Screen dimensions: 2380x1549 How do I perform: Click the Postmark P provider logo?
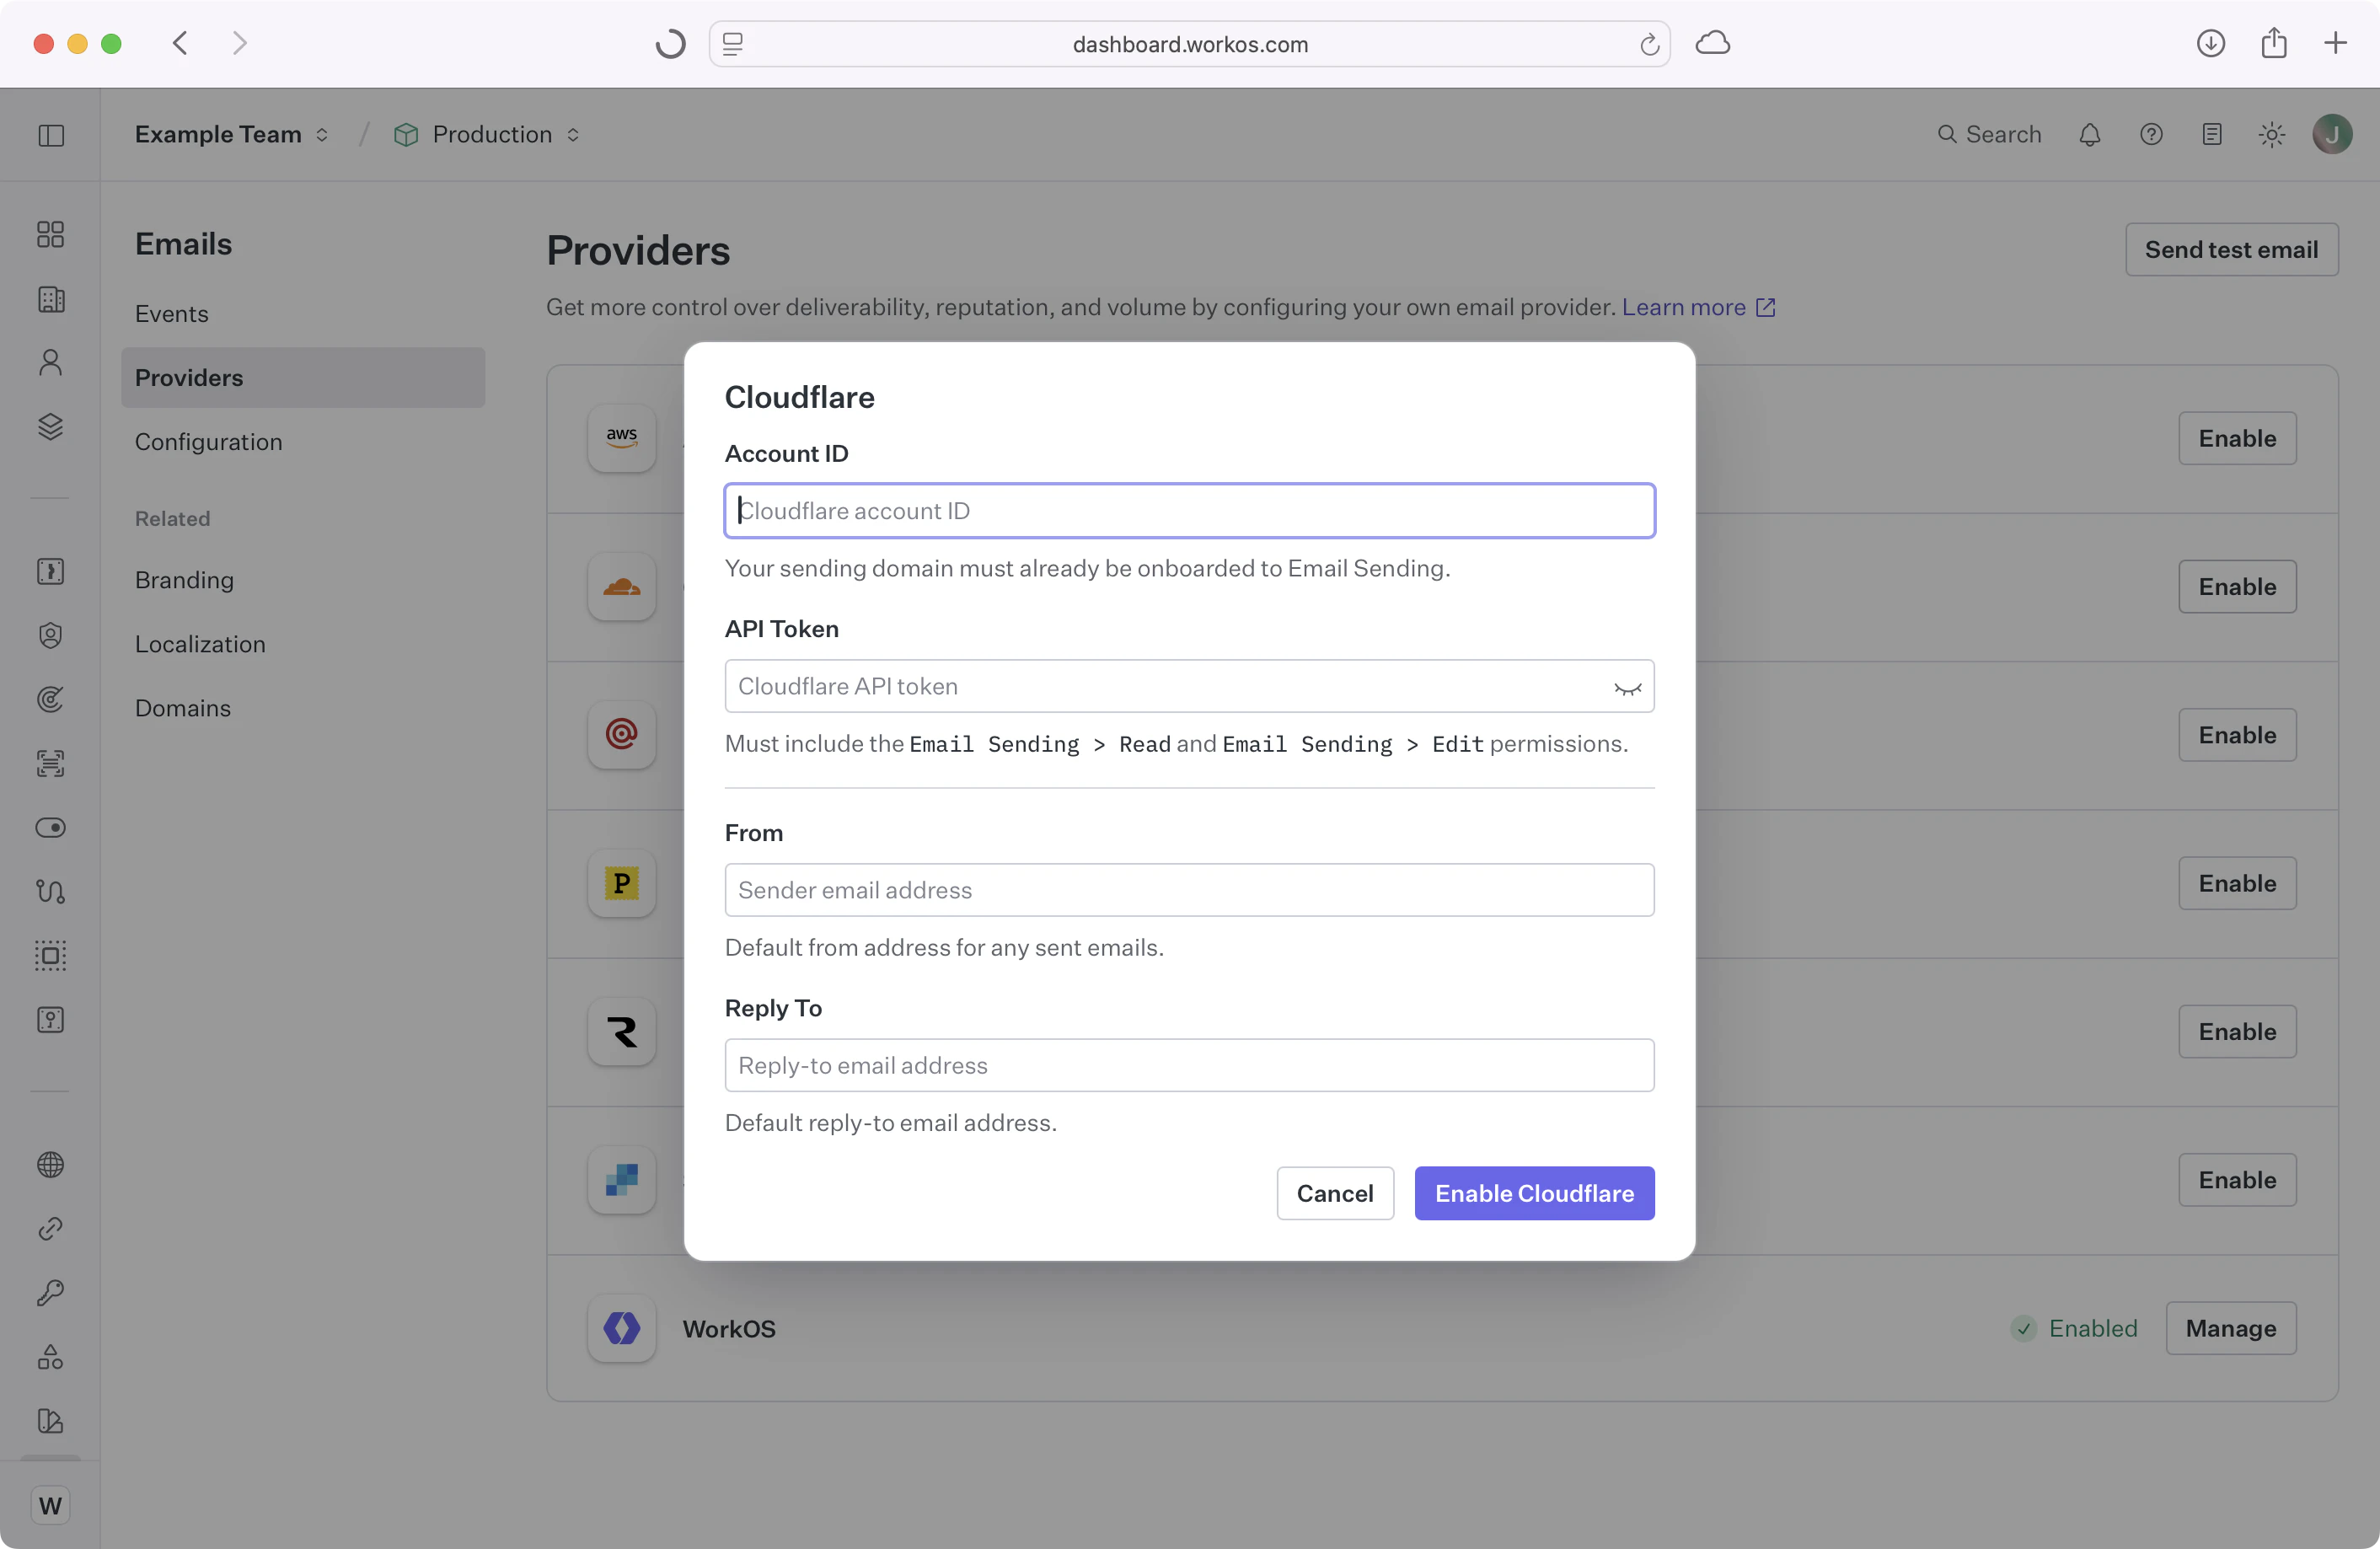pyautogui.click(x=621, y=883)
